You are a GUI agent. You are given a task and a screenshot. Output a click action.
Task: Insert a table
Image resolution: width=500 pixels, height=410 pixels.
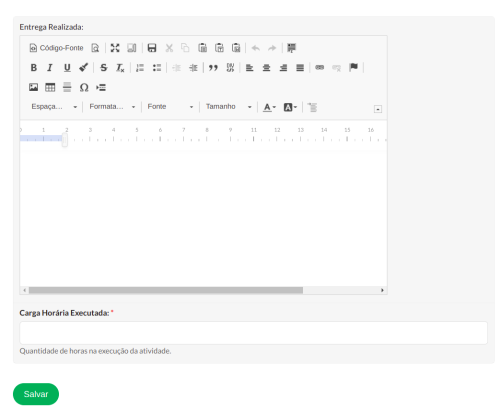pos(50,87)
